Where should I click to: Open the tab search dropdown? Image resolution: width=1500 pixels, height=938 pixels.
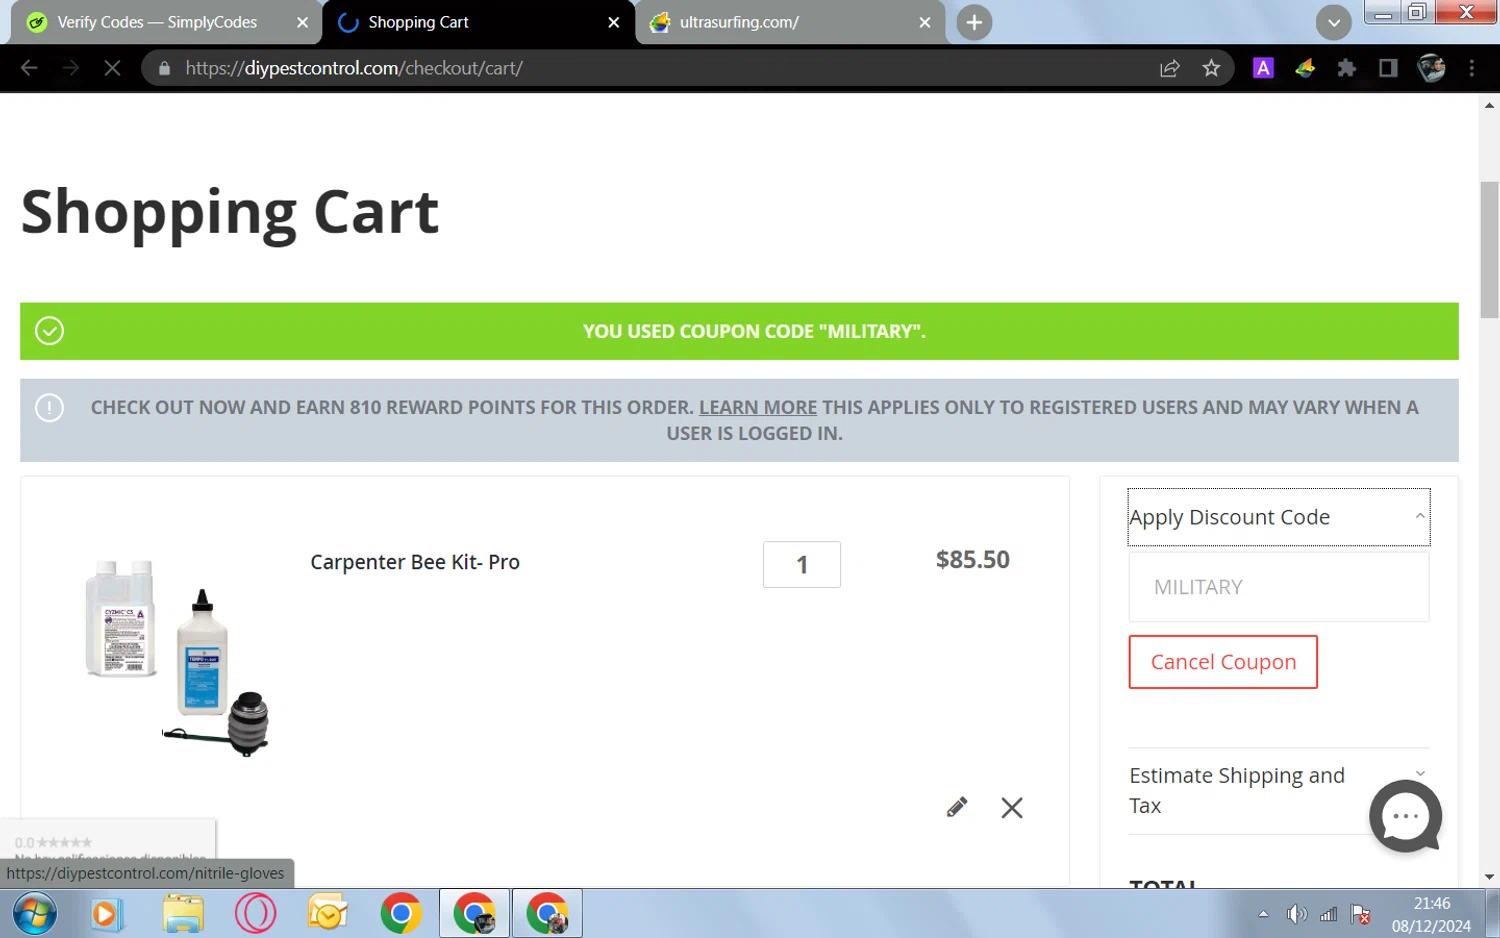tap(1333, 22)
